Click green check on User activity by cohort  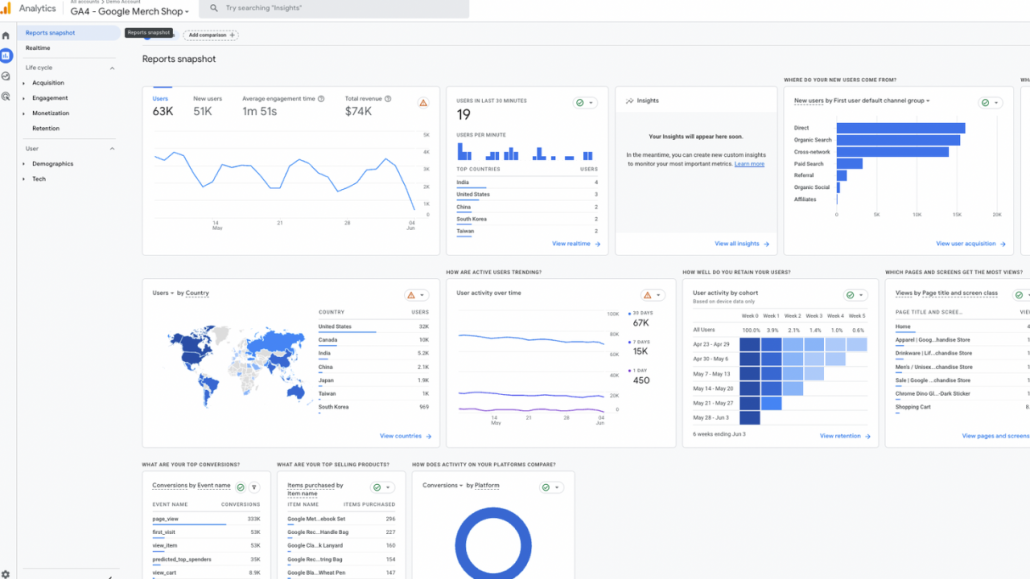[x=850, y=295]
